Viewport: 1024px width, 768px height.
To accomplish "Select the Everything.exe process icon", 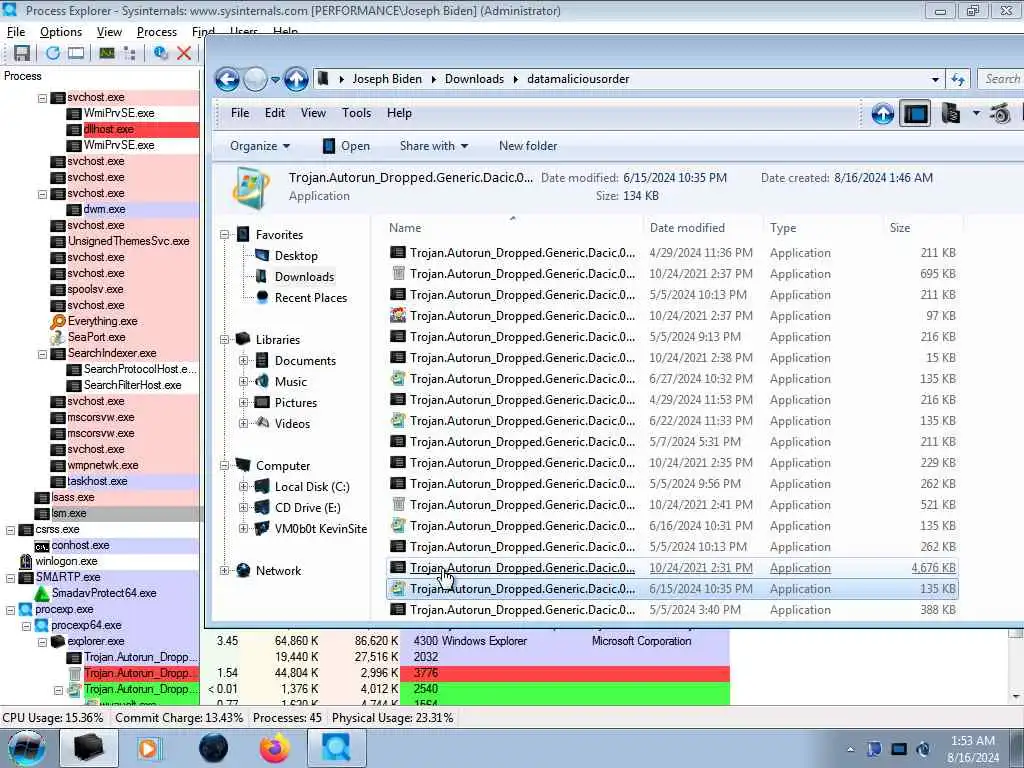I will click(58, 321).
